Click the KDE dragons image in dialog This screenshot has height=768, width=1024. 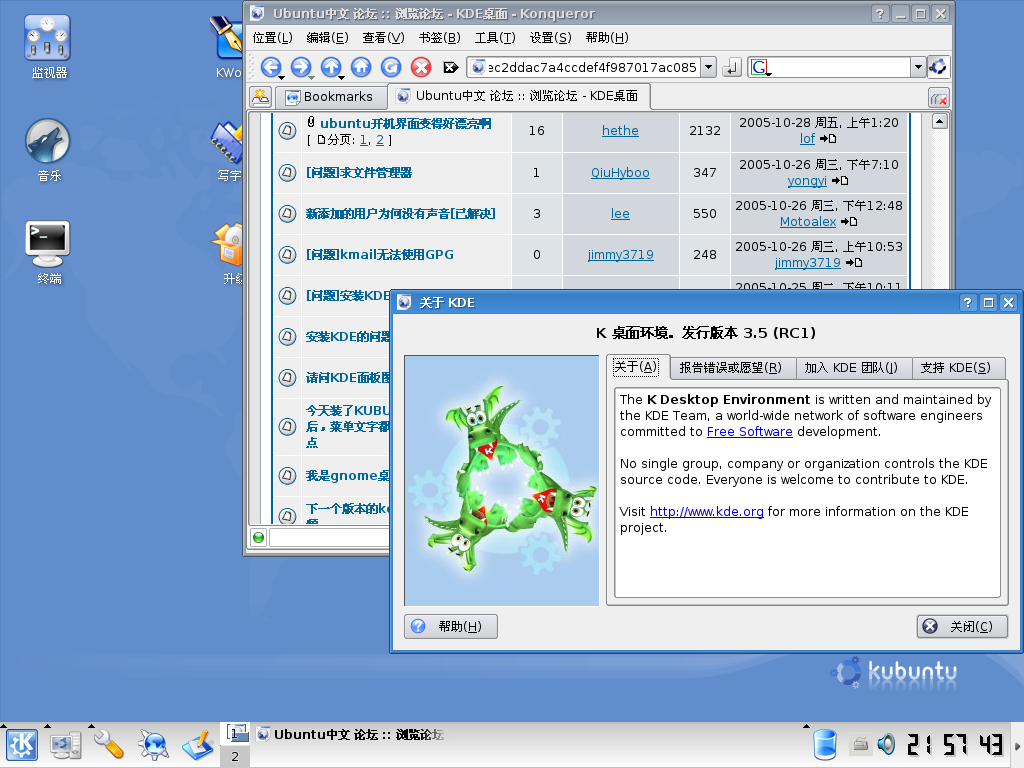tap(502, 480)
